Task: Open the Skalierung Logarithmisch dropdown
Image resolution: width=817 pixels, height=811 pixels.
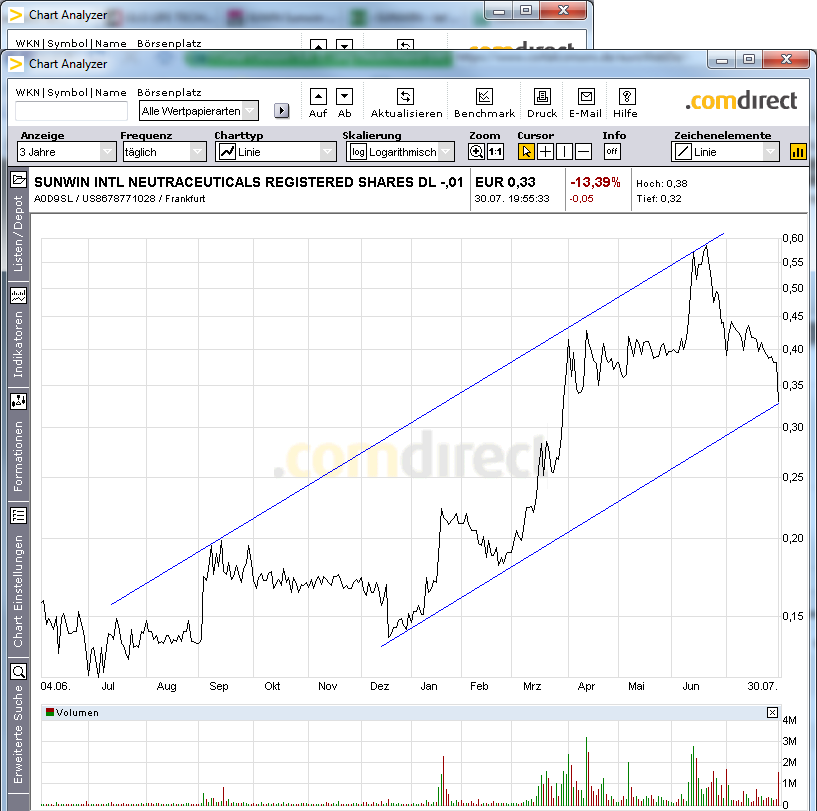Action: pos(400,152)
